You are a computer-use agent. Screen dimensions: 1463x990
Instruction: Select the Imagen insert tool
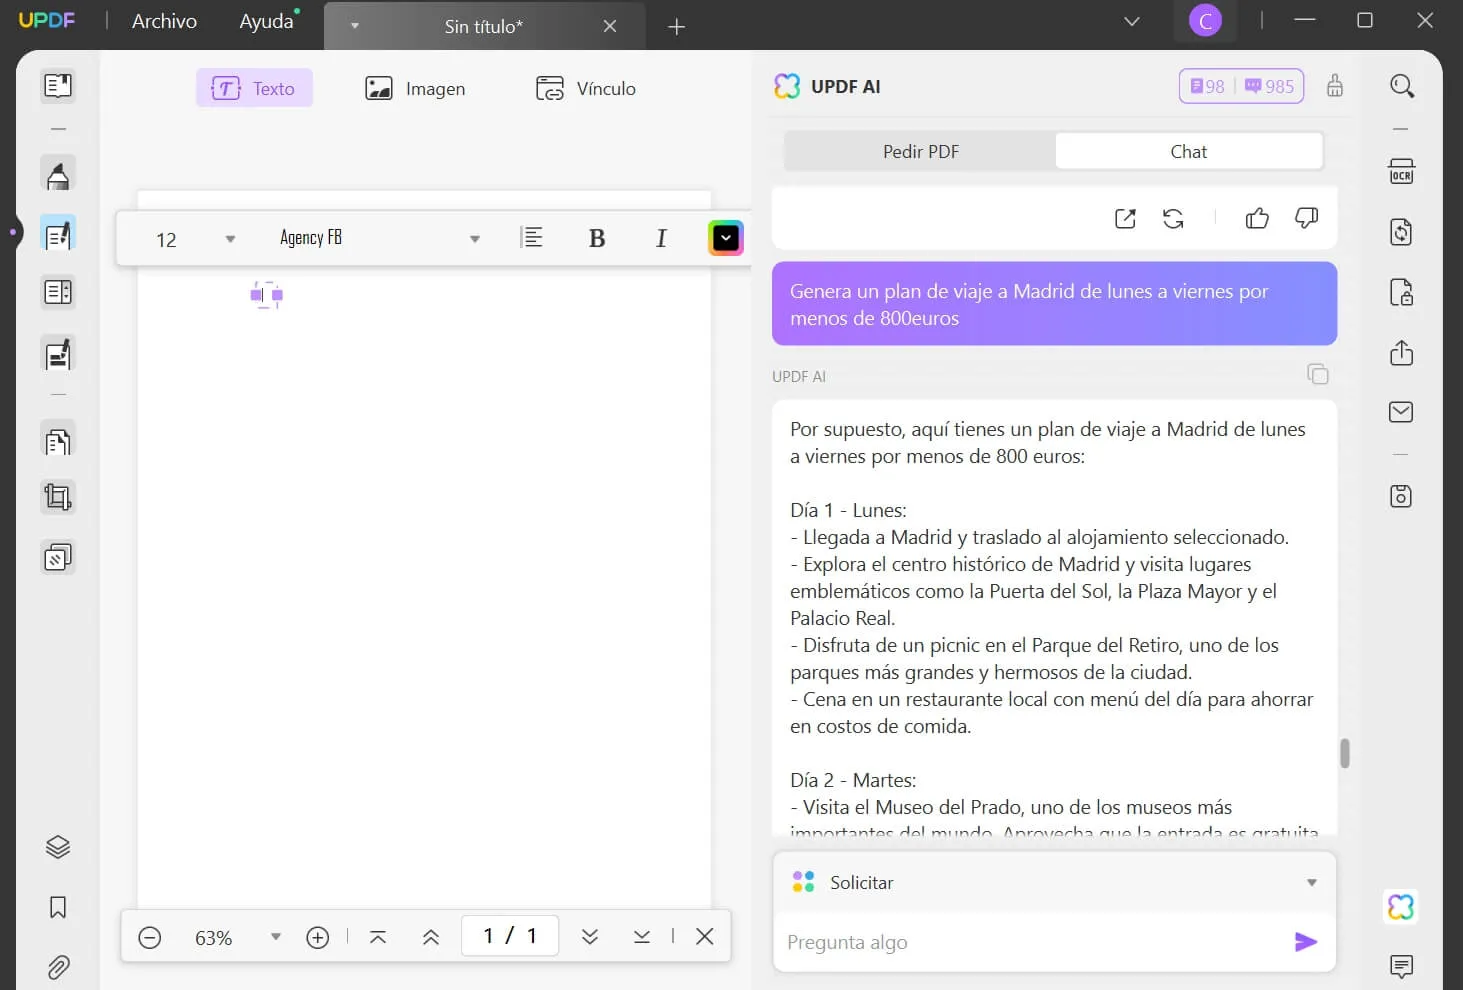(415, 88)
